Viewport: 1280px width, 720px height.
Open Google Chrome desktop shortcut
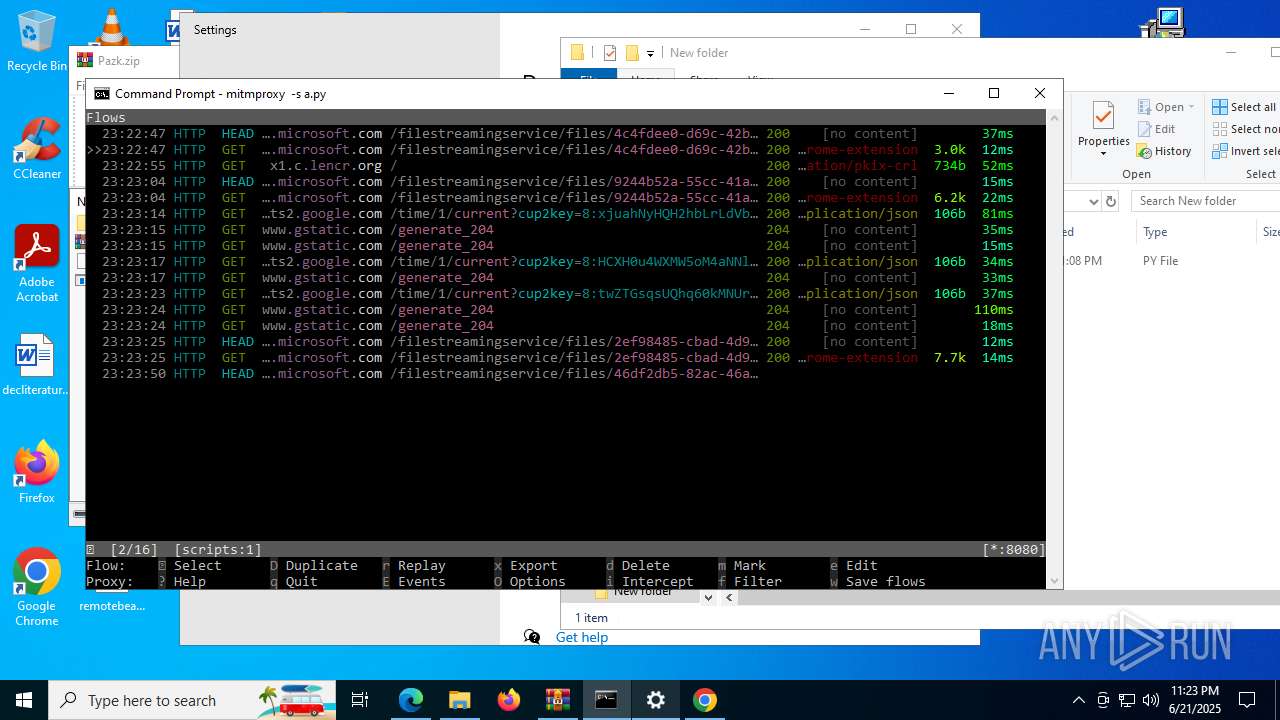point(37,587)
